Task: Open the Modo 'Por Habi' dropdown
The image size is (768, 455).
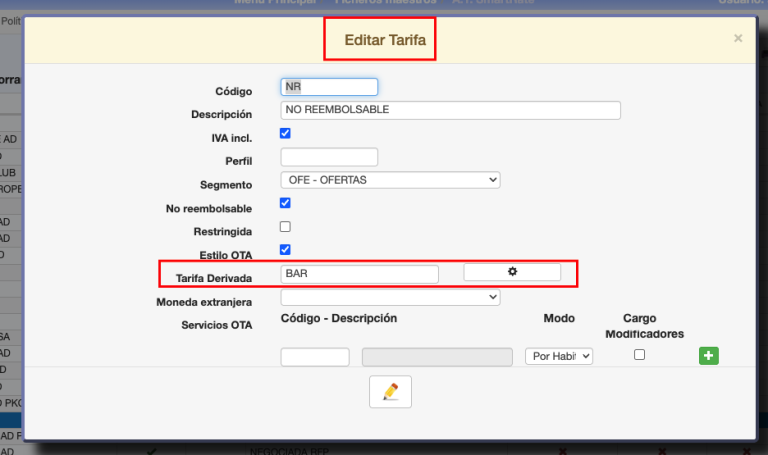Action: tap(558, 356)
